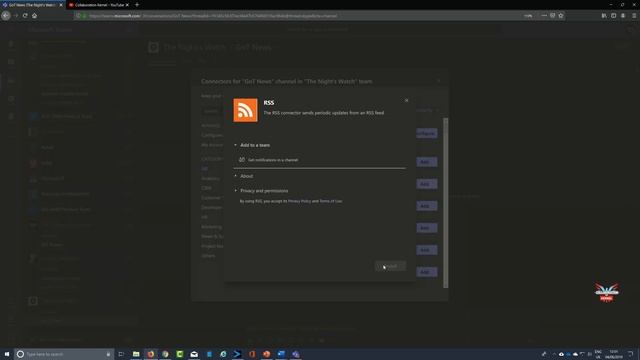The height and width of the screenshot is (360, 640).
Task: Open the Privacy Policy link
Action: tap(299, 201)
